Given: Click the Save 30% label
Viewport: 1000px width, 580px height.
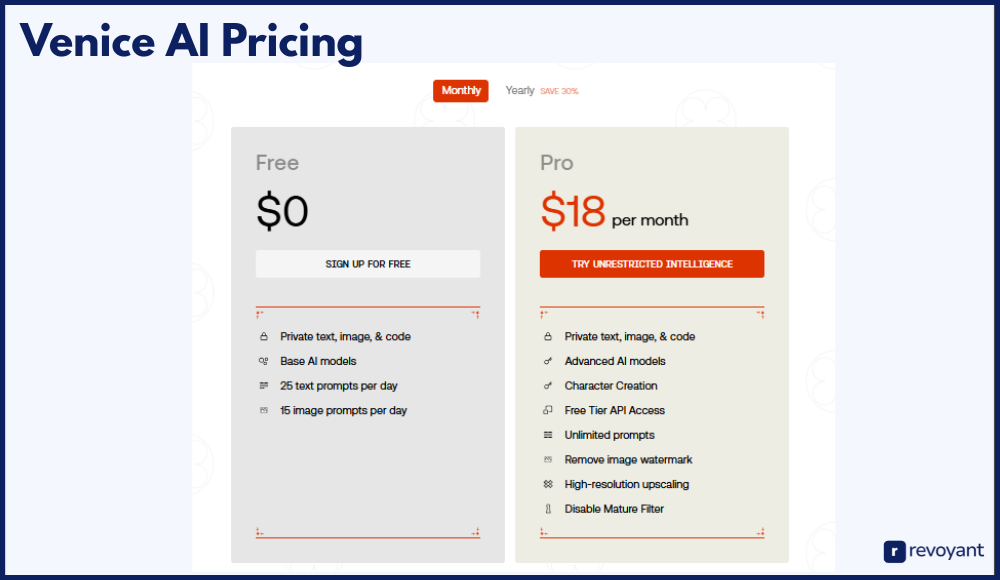Looking at the screenshot, I should [x=559, y=91].
